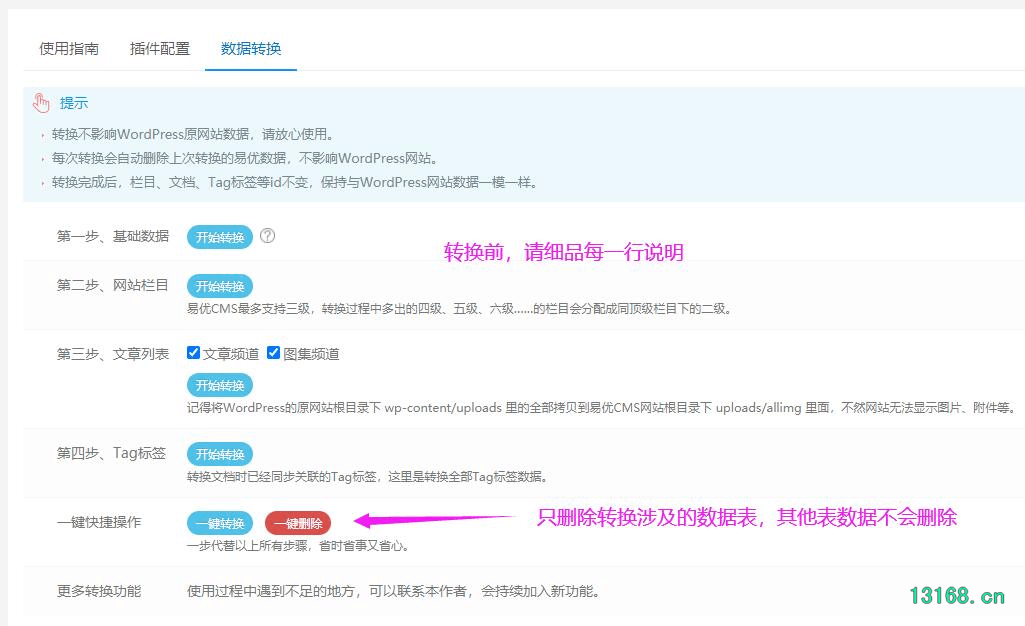Switch to the 使用指南 tab
Image resolution: width=1025 pixels, height=626 pixels.
coord(69,48)
